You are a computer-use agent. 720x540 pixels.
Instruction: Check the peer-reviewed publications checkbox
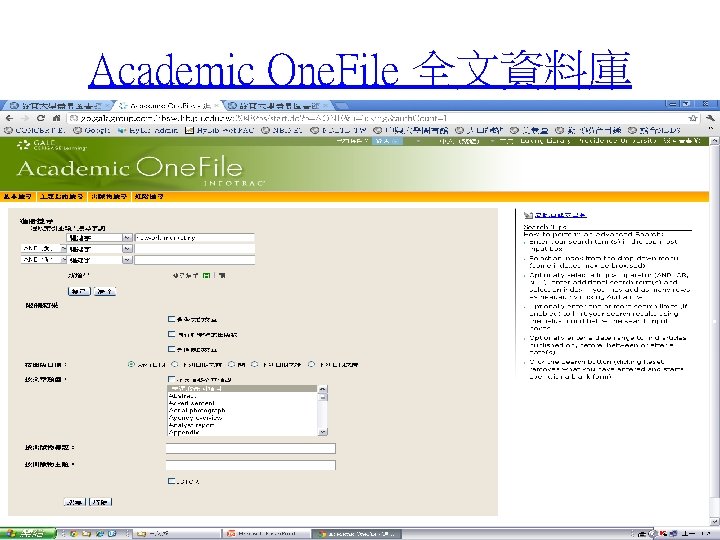point(171,334)
